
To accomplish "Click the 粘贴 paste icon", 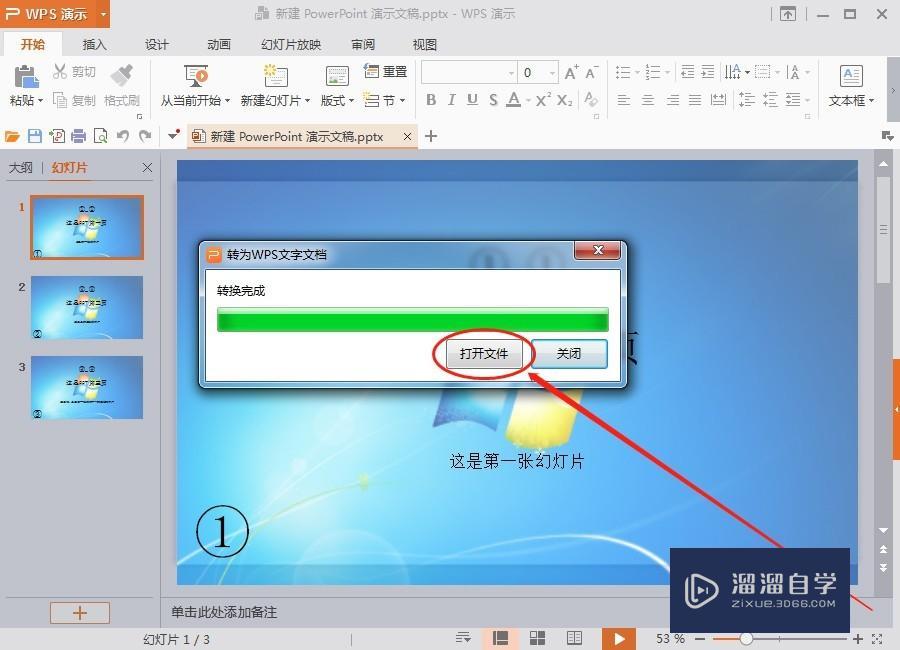I will click(x=26, y=76).
